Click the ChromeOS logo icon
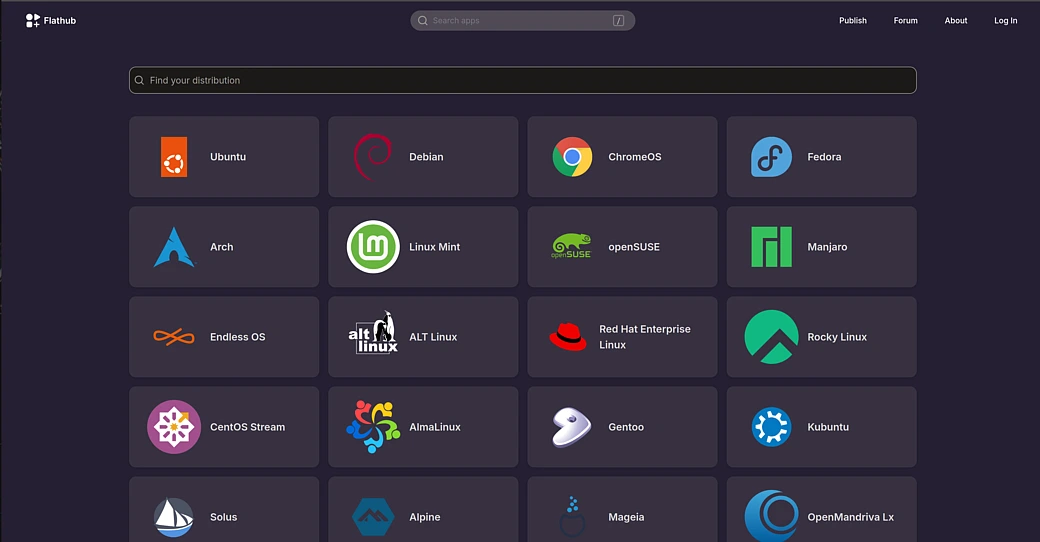 (x=572, y=157)
